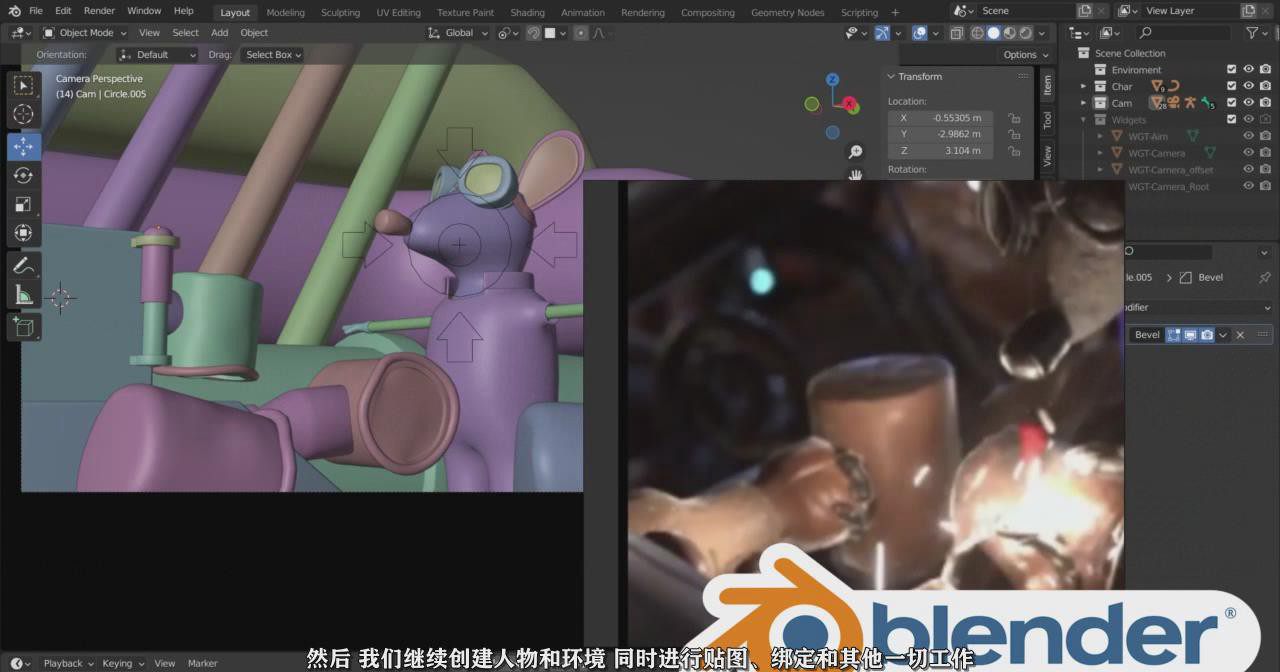Activate the Transform tool

pos(23,233)
